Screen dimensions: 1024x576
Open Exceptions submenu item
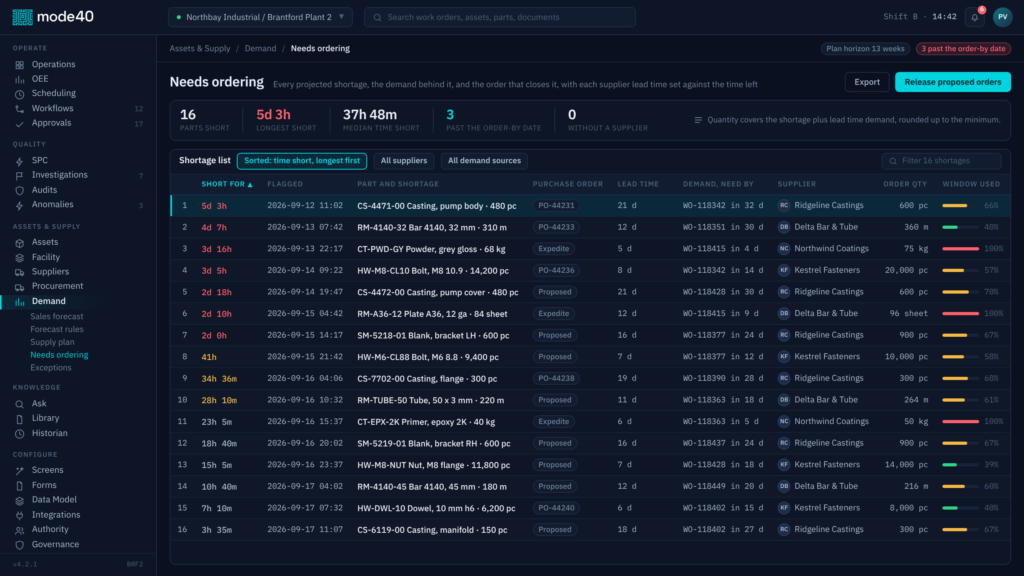(x=50, y=368)
